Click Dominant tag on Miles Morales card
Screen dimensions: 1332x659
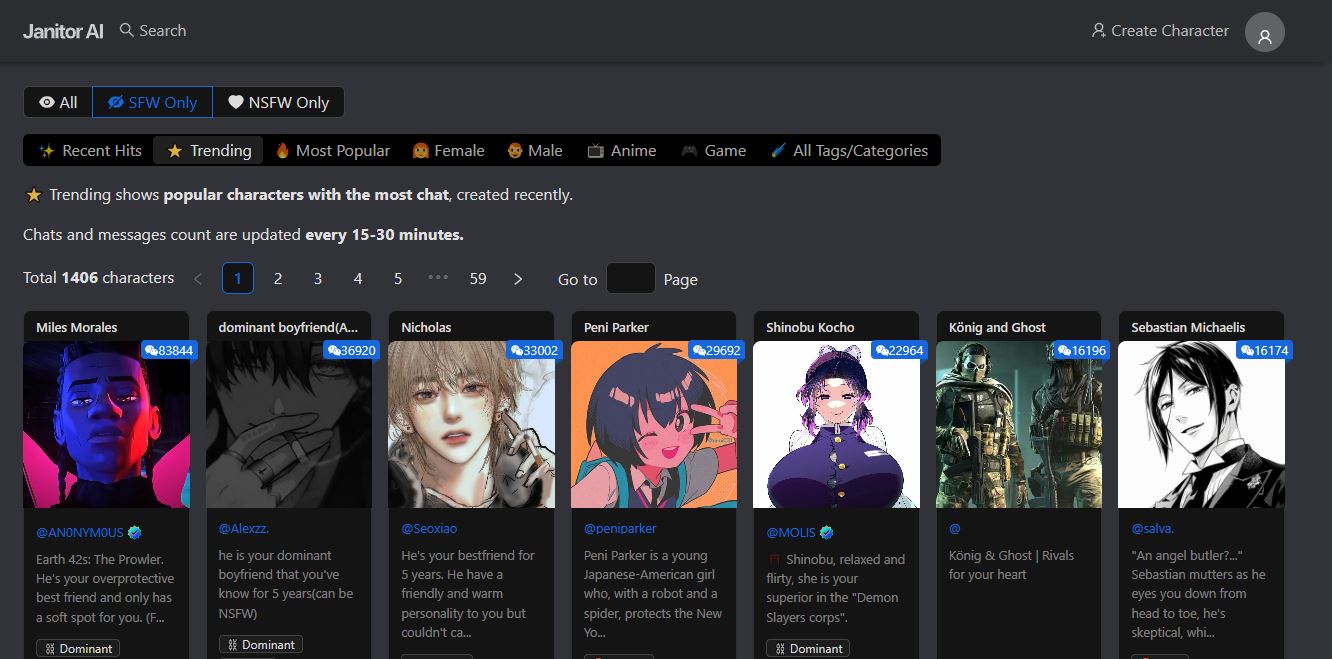pos(78,649)
